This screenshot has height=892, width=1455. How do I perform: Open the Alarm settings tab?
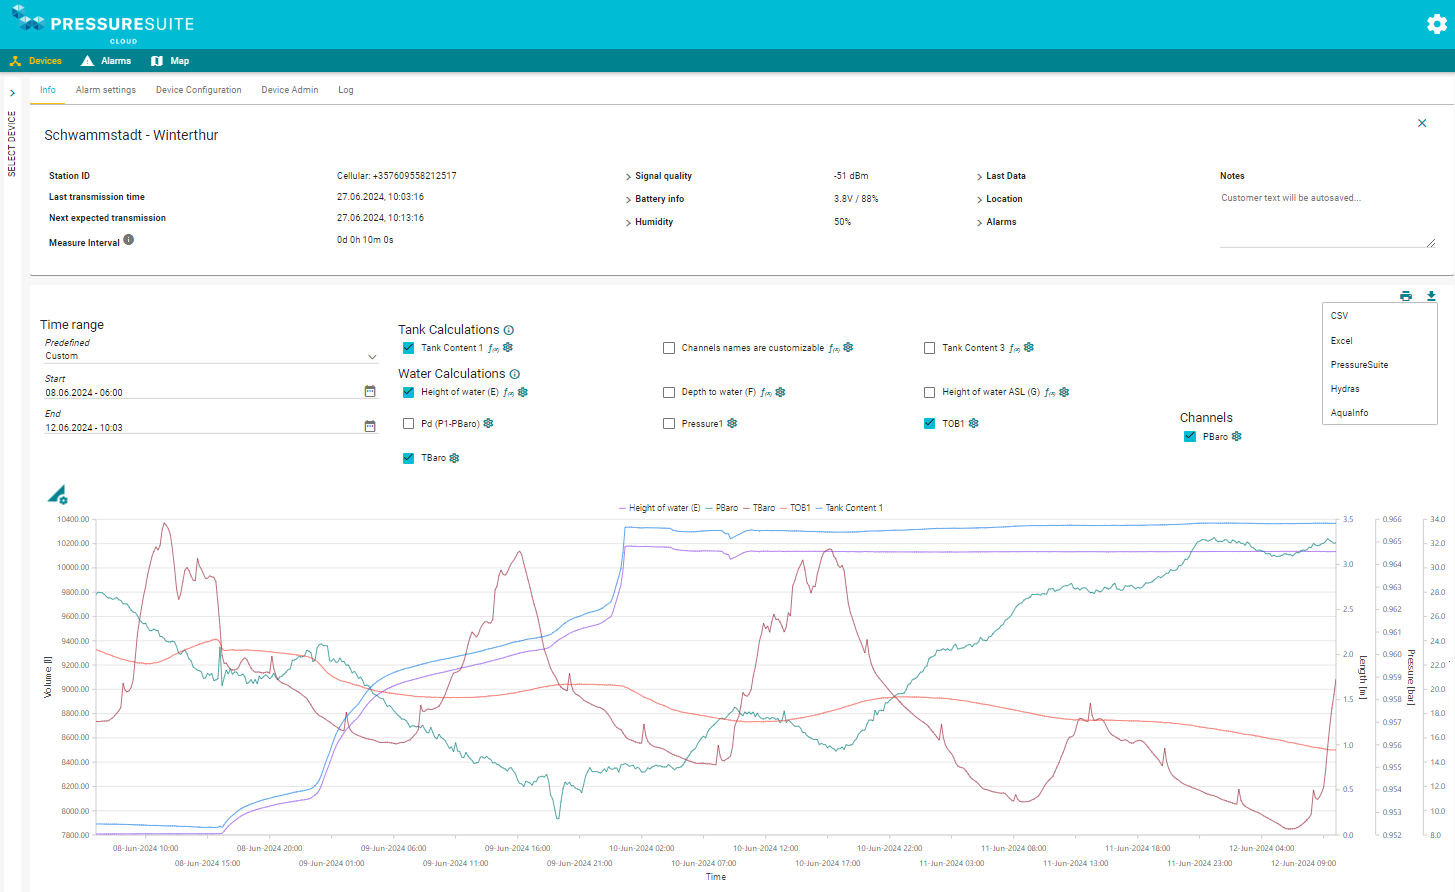click(x=106, y=90)
